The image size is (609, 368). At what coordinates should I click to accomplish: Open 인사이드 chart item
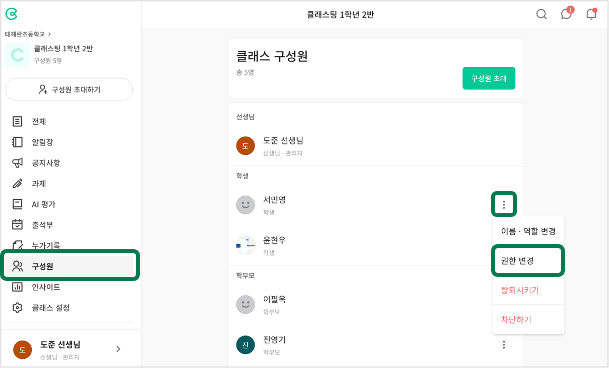click(36, 287)
